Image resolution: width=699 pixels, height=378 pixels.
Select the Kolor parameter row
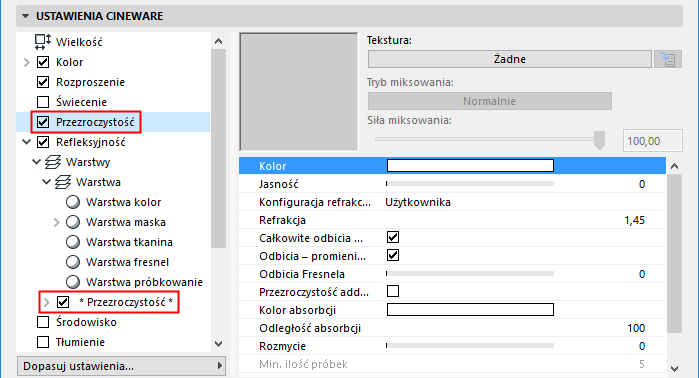click(452, 166)
